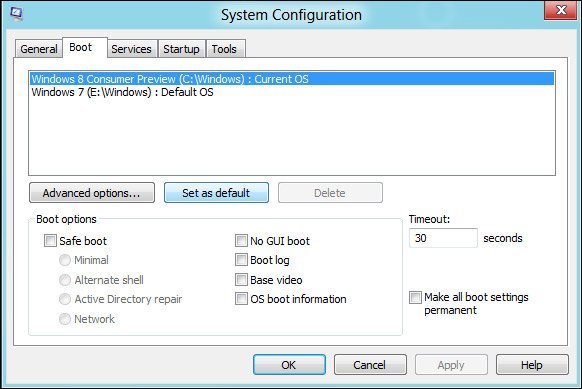
Task: Check OS boot information option
Action: (241, 299)
